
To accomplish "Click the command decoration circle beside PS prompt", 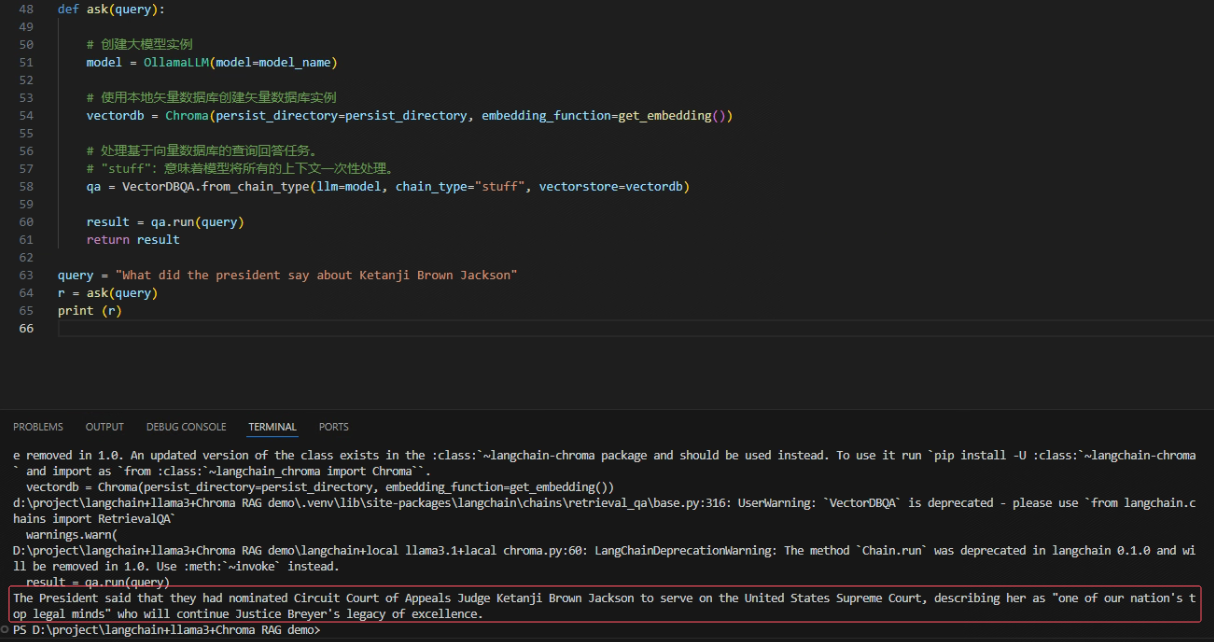I will pos(6,631).
